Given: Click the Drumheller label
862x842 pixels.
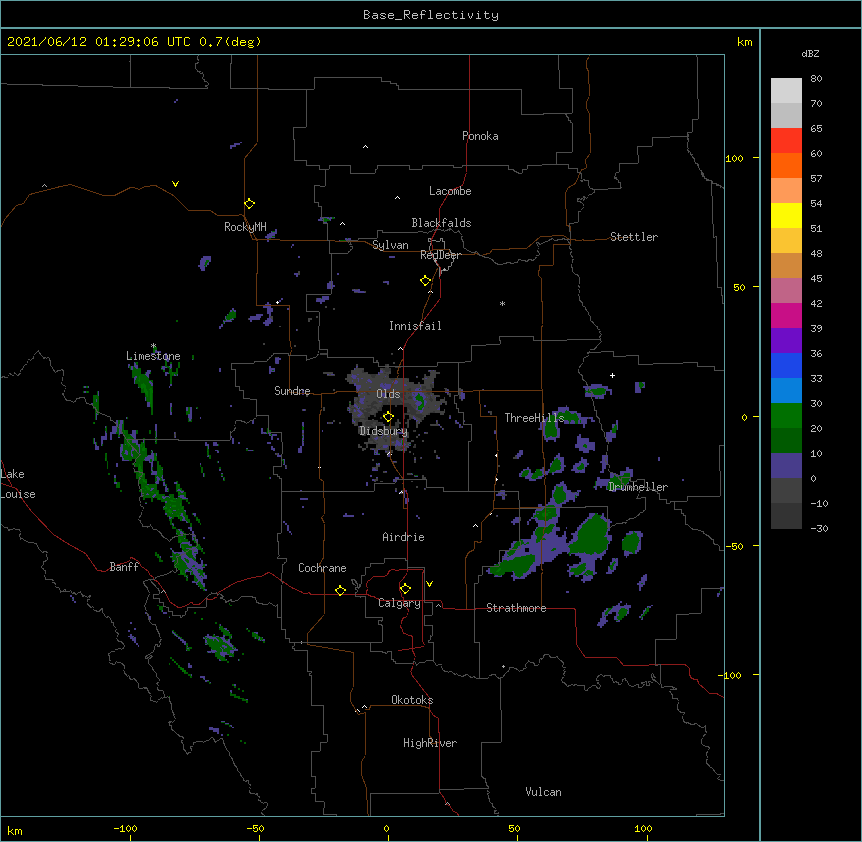Looking at the screenshot, I should (638, 487).
